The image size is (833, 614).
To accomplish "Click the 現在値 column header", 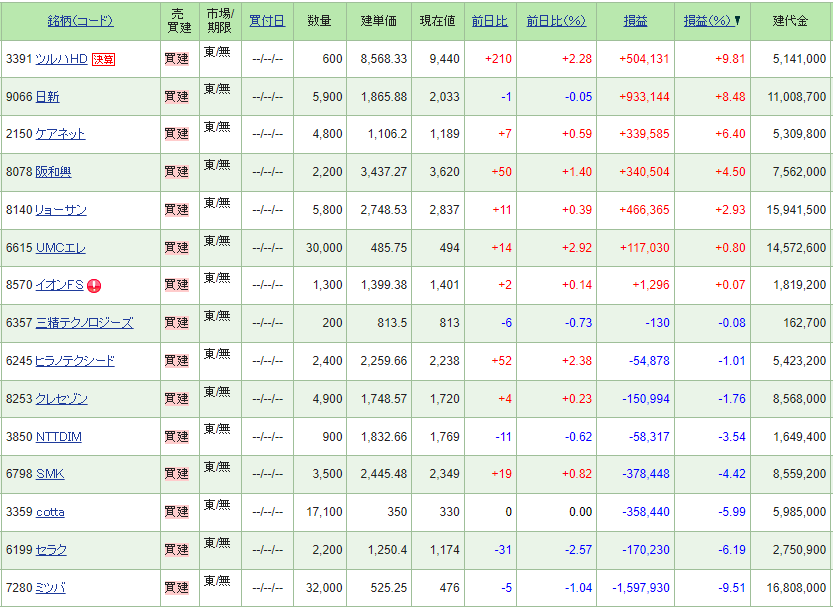I will [x=437, y=21].
